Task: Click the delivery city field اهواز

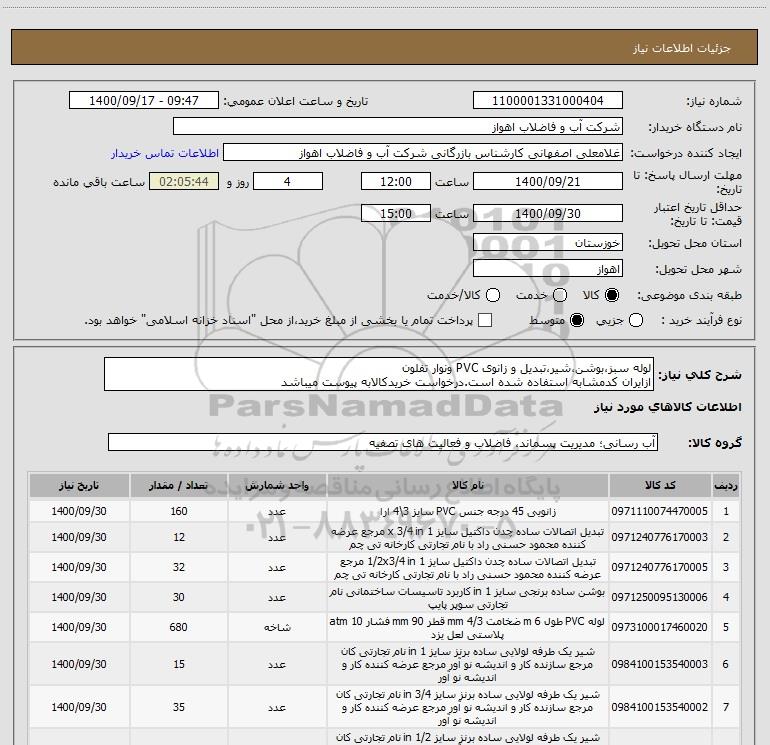Action: (548, 269)
